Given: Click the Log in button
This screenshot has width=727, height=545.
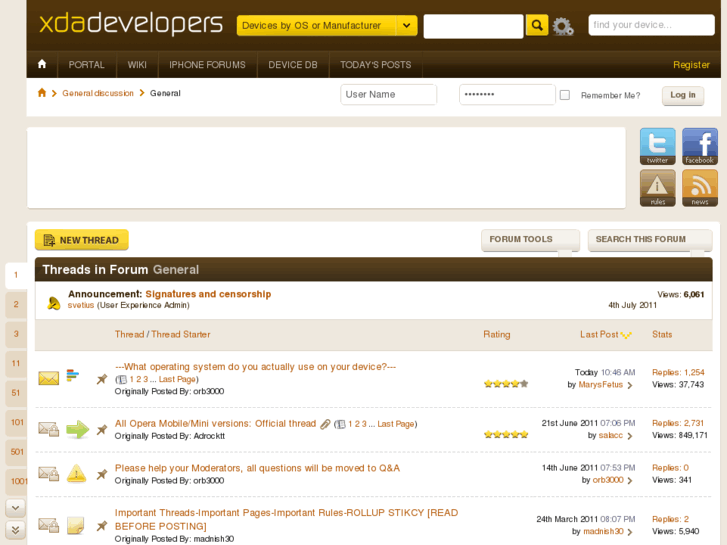Looking at the screenshot, I should click(x=682, y=96).
